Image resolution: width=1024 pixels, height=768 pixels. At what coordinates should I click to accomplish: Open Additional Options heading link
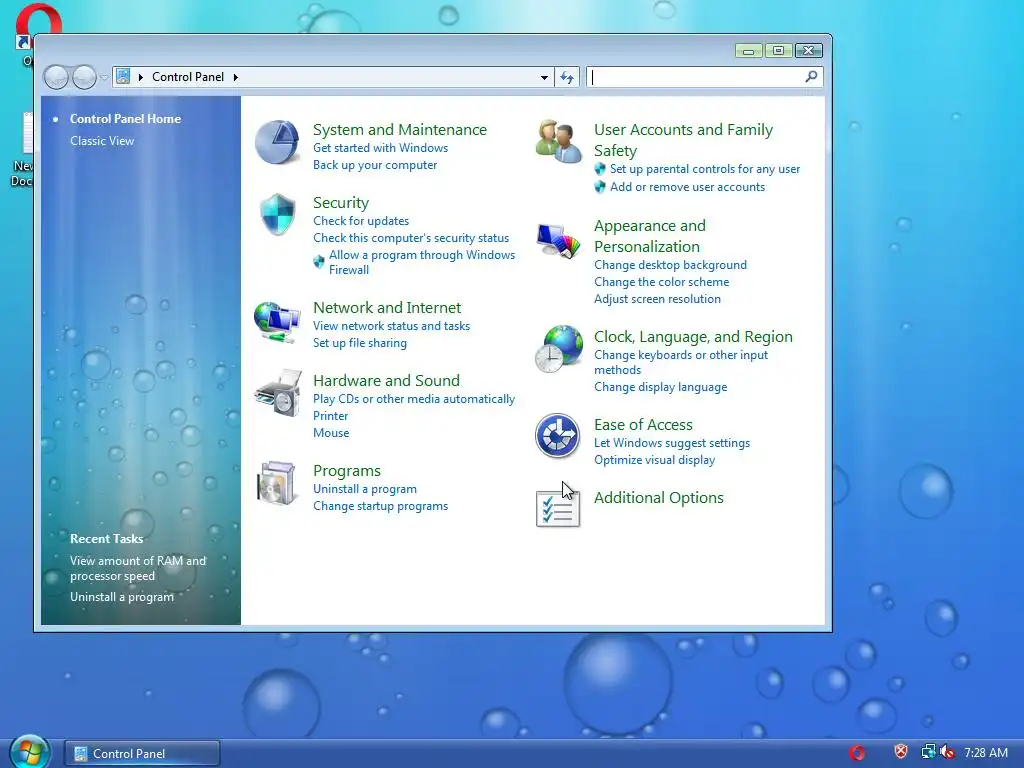658,497
